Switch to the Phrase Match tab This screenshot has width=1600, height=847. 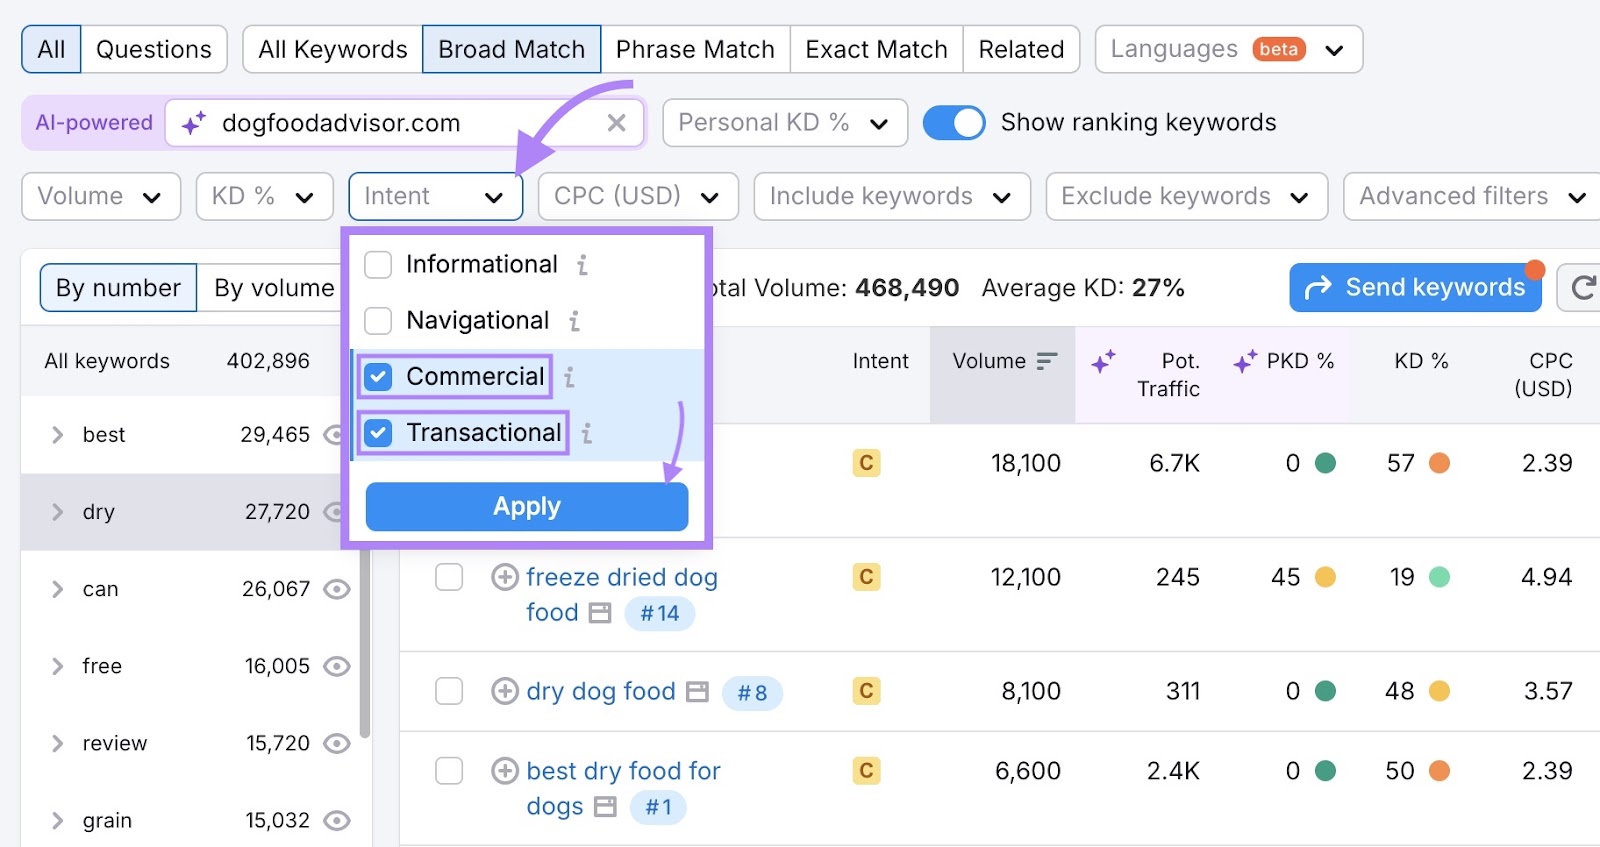click(694, 48)
